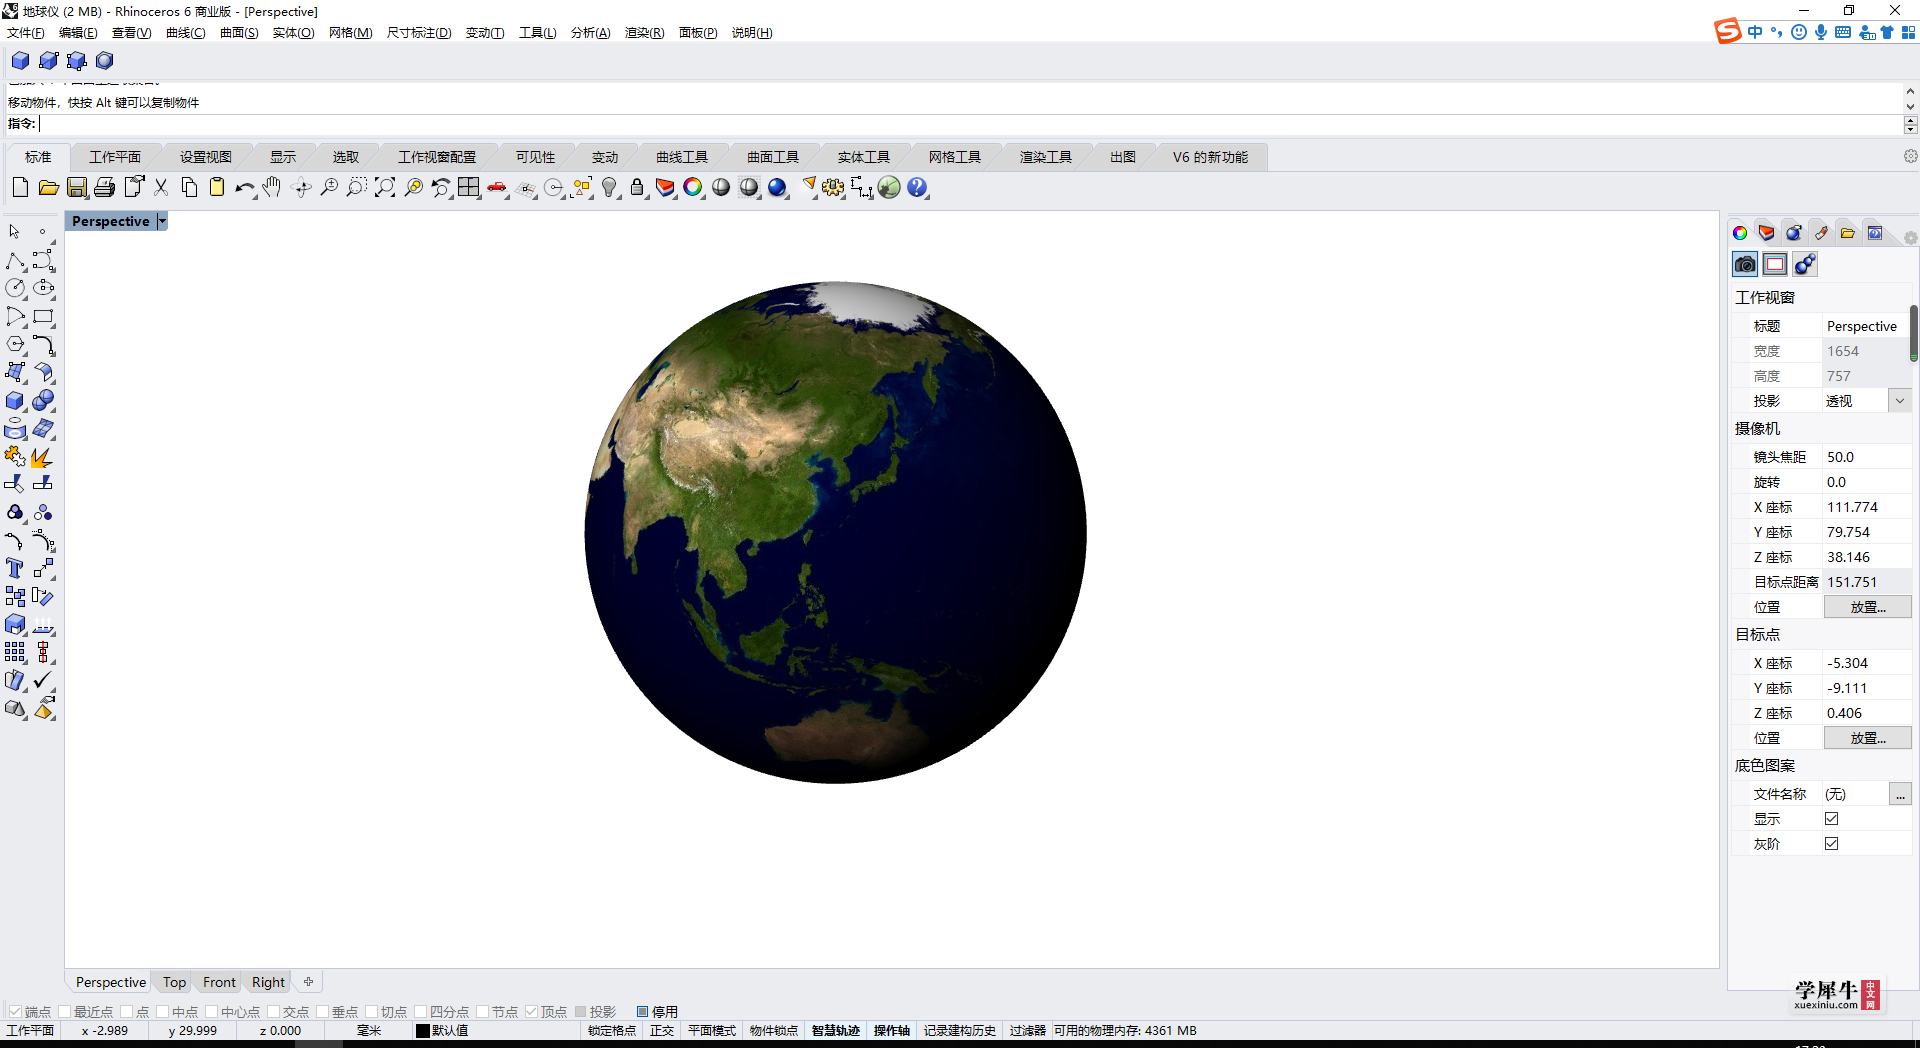Pick the Rectangle tool in left sidebar

[x=43, y=317]
